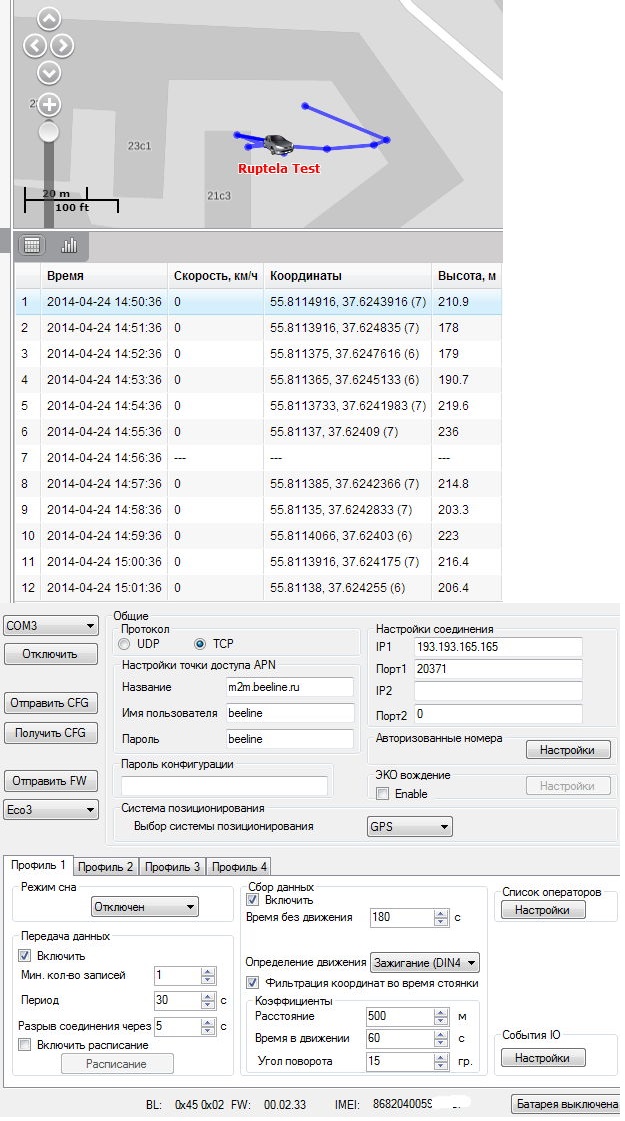The height and width of the screenshot is (1121, 625).
Task: Click the Отправить CFG button
Action: click(50, 703)
